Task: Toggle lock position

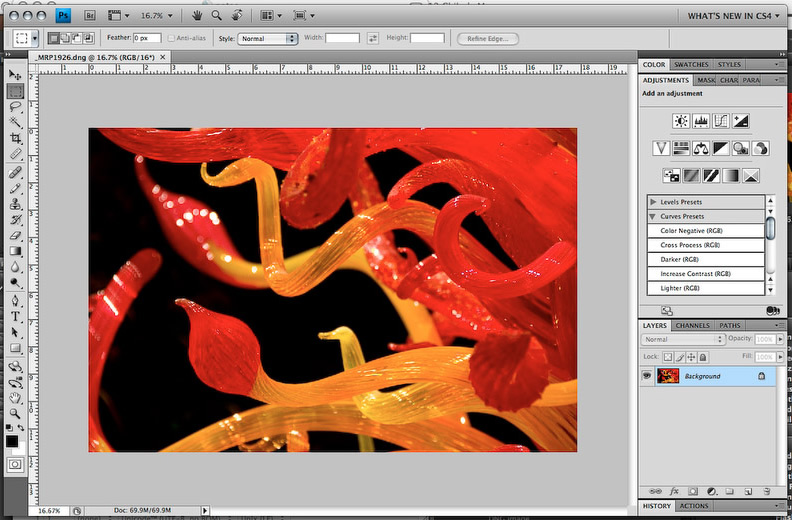Action: [x=691, y=357]
